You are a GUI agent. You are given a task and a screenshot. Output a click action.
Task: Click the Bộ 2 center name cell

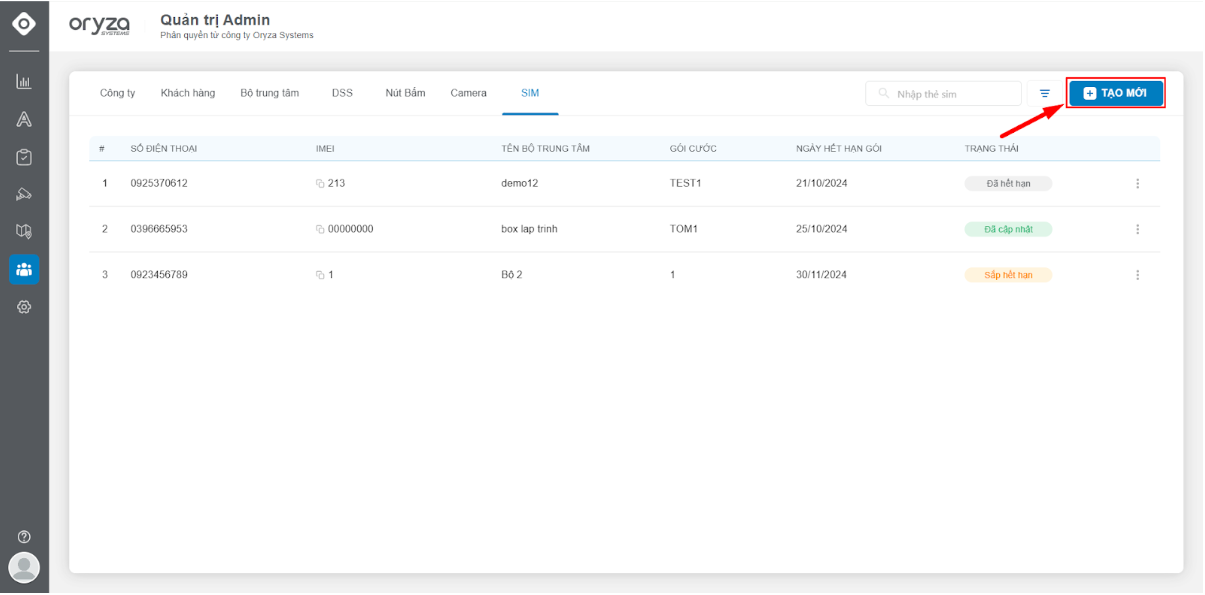pos(511,275)
